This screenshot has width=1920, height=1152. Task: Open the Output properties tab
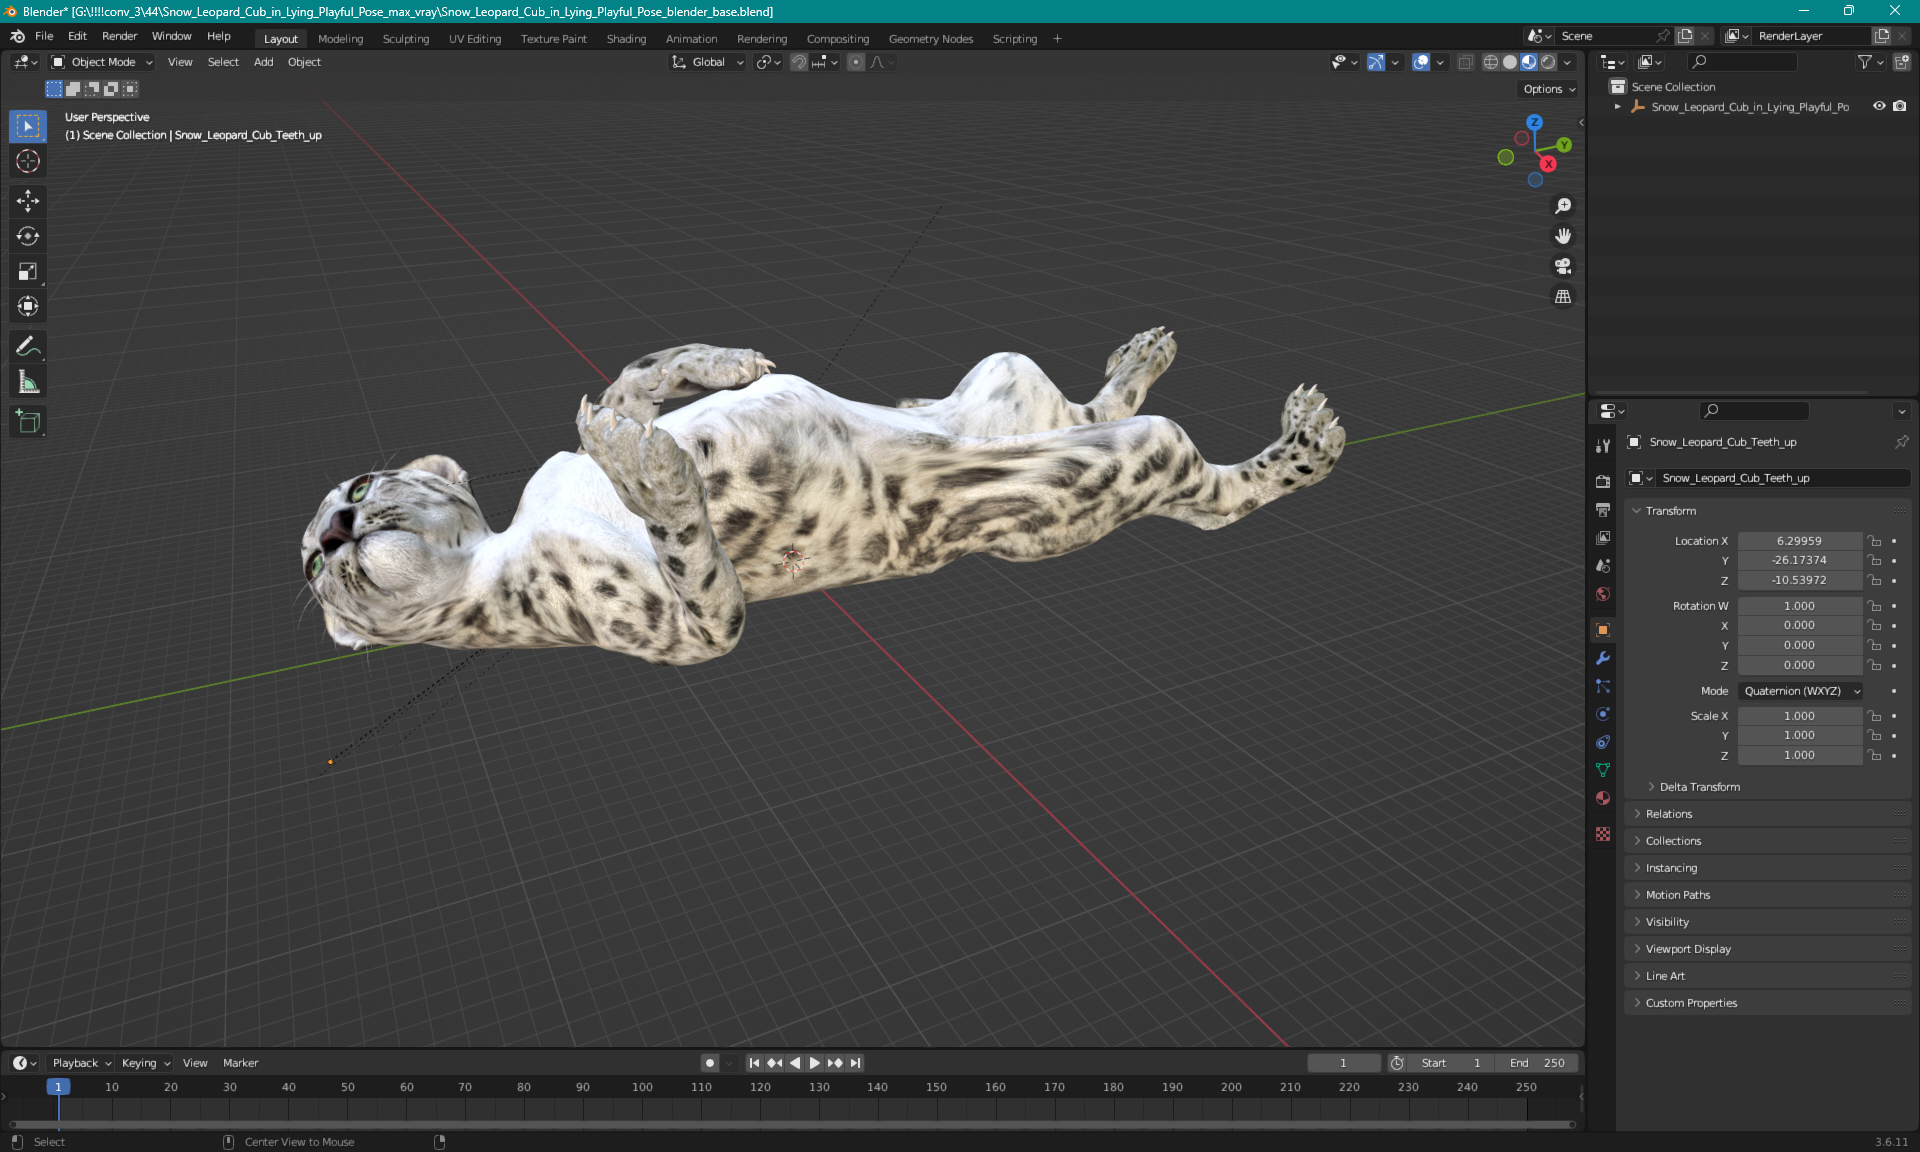(1603, 510)
